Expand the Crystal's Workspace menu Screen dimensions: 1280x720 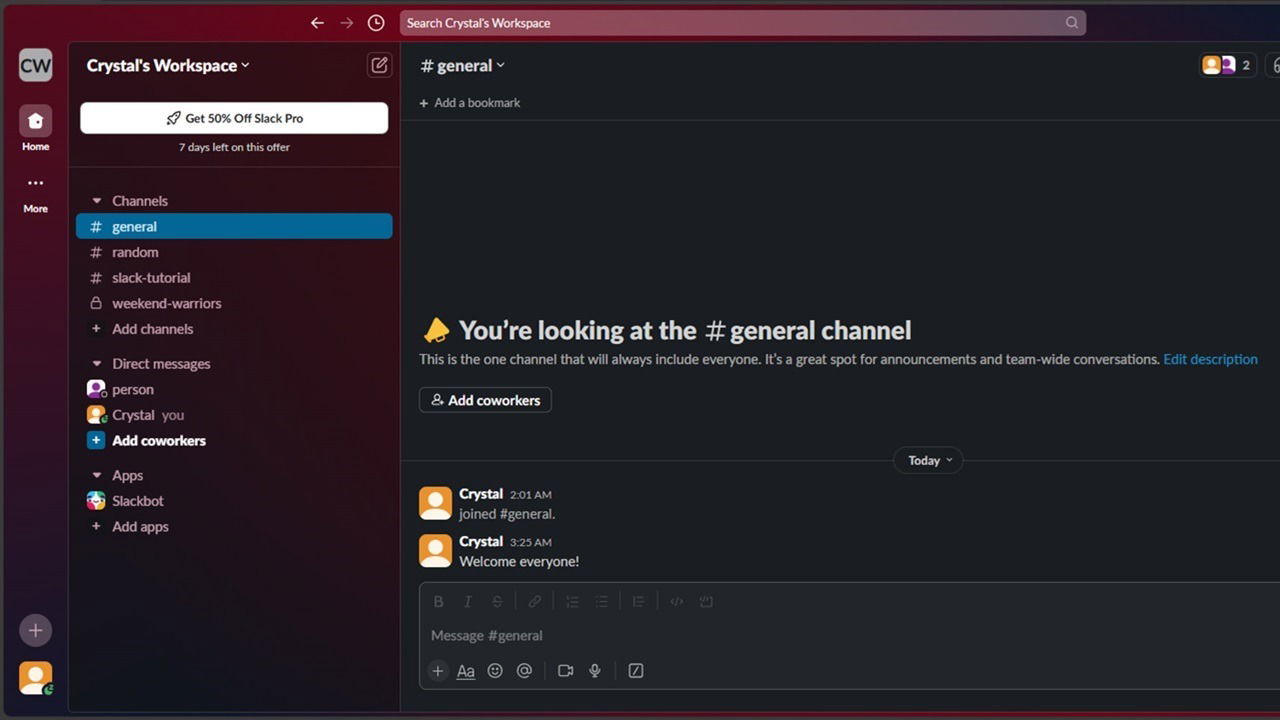click(167, 65)
